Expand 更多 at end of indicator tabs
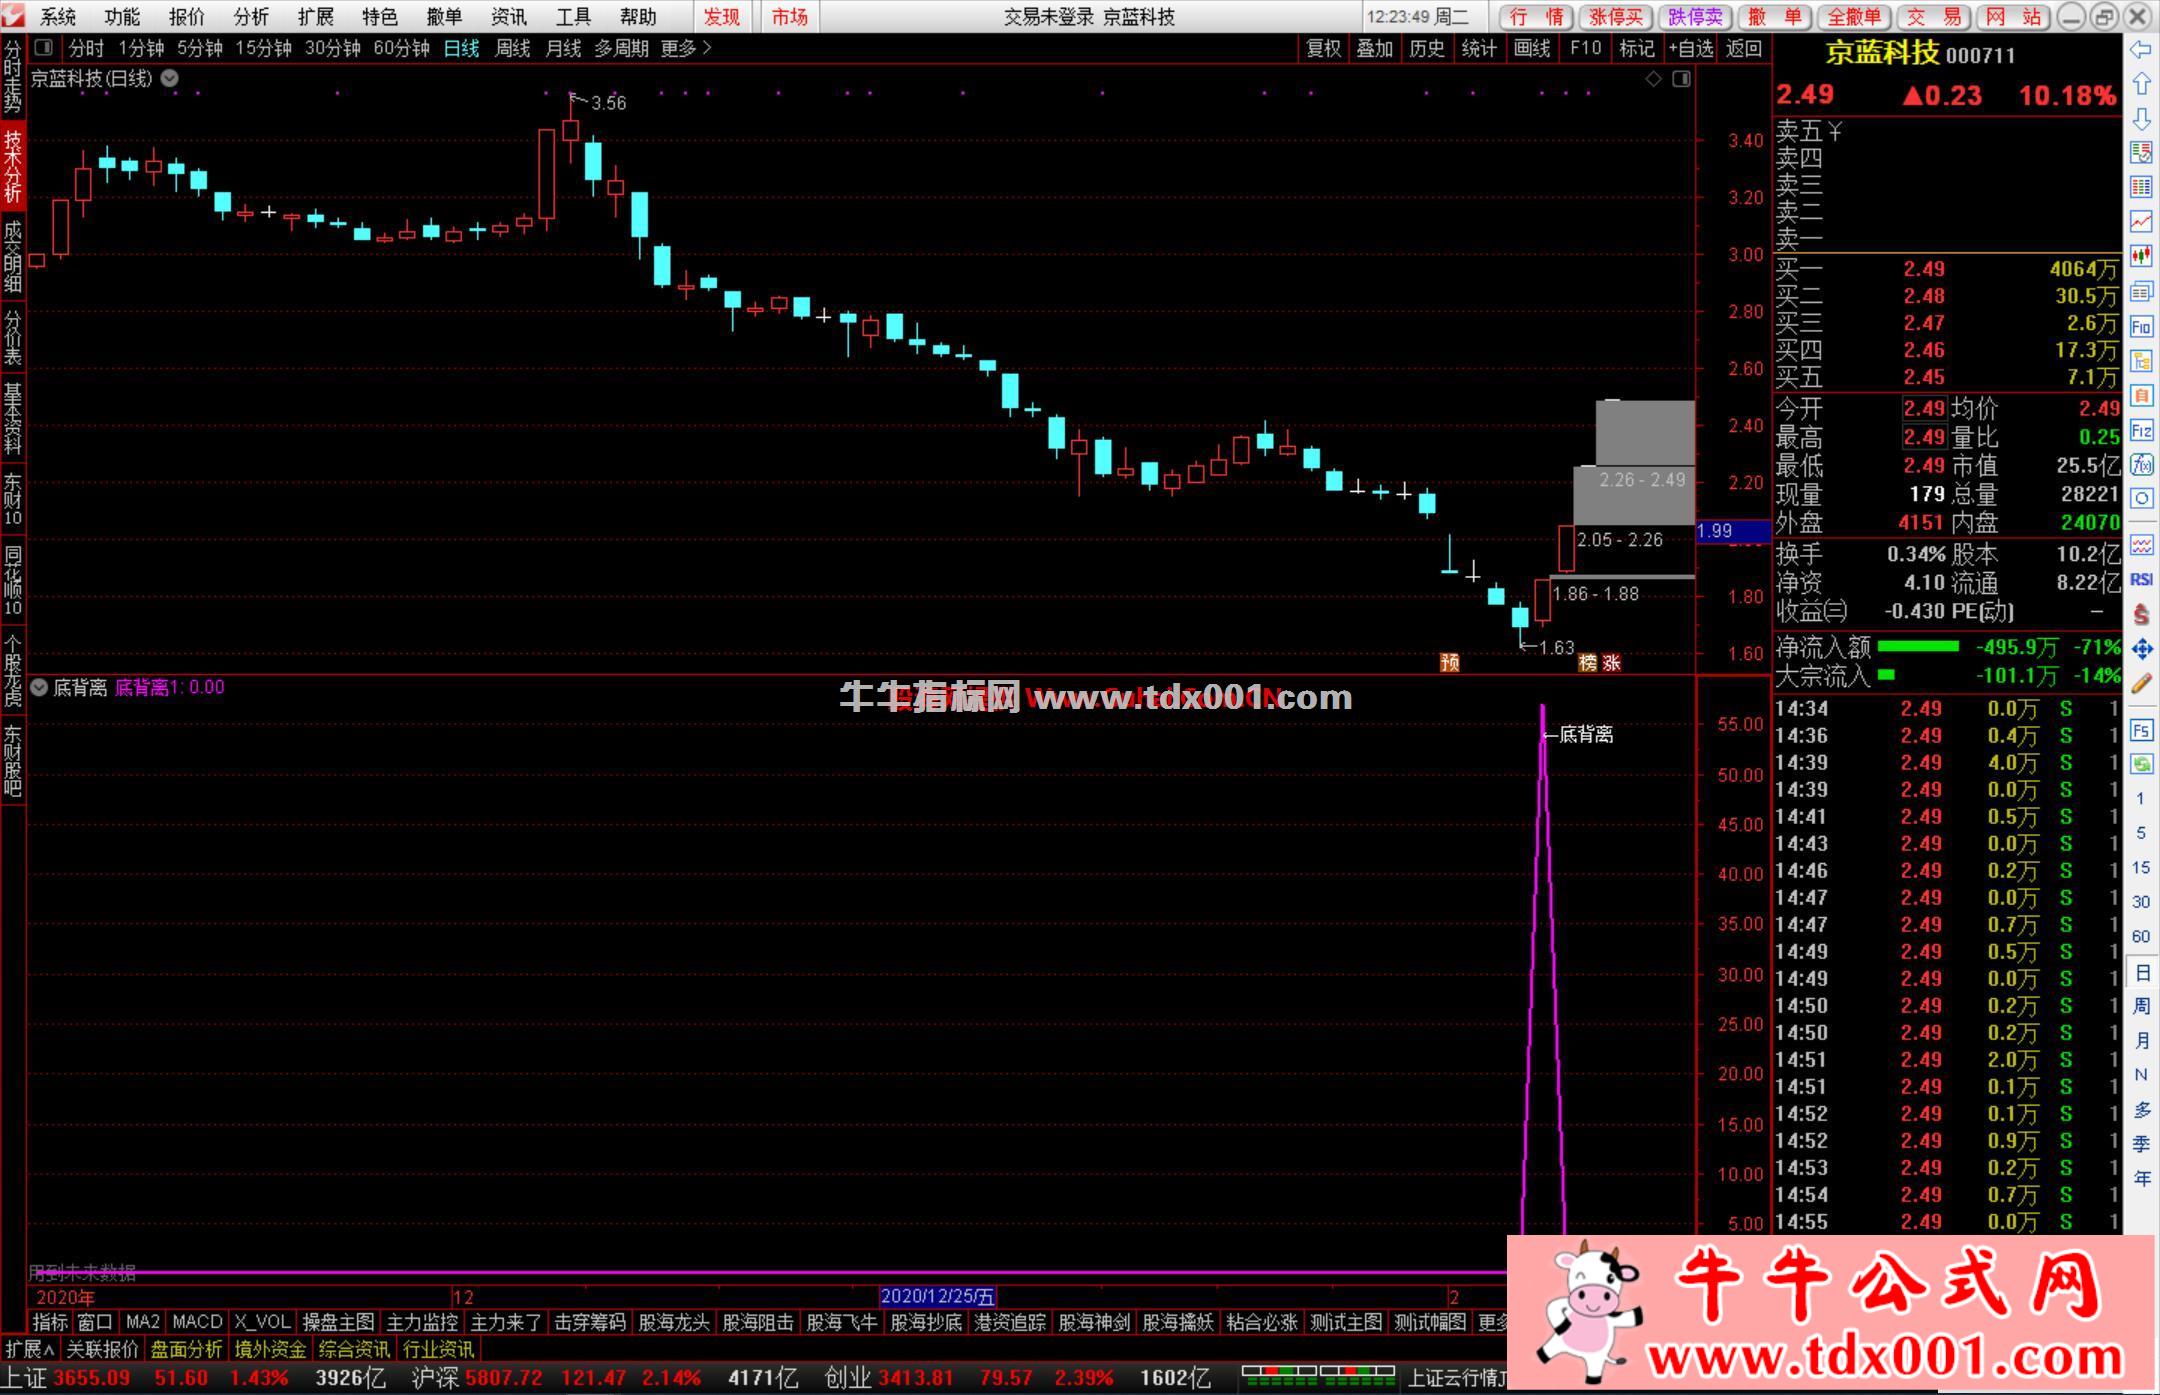This screenshot has height=1395, width=2160. point(1492,1322)
